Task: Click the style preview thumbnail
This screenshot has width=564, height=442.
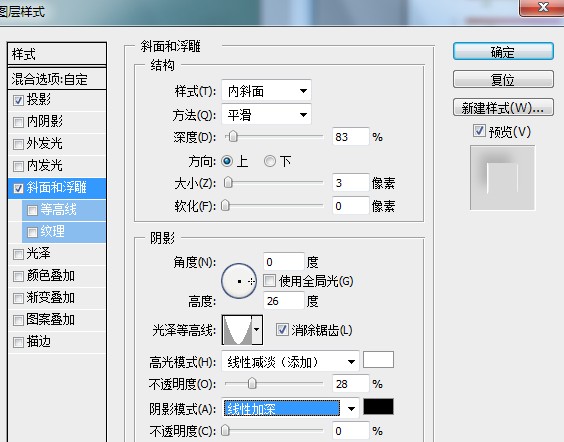Action: tap(502, 178)
